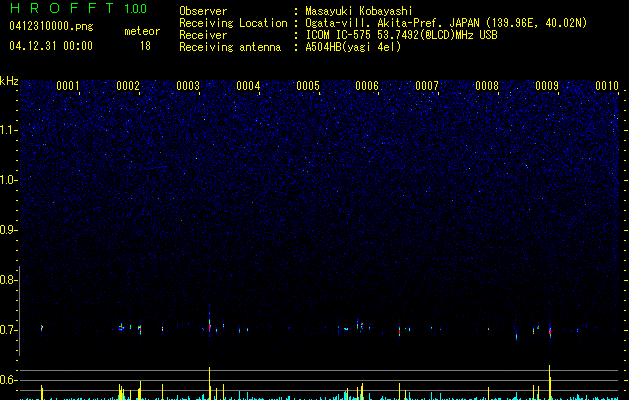
Task: Click the meteor label
Action: [142, 31]
